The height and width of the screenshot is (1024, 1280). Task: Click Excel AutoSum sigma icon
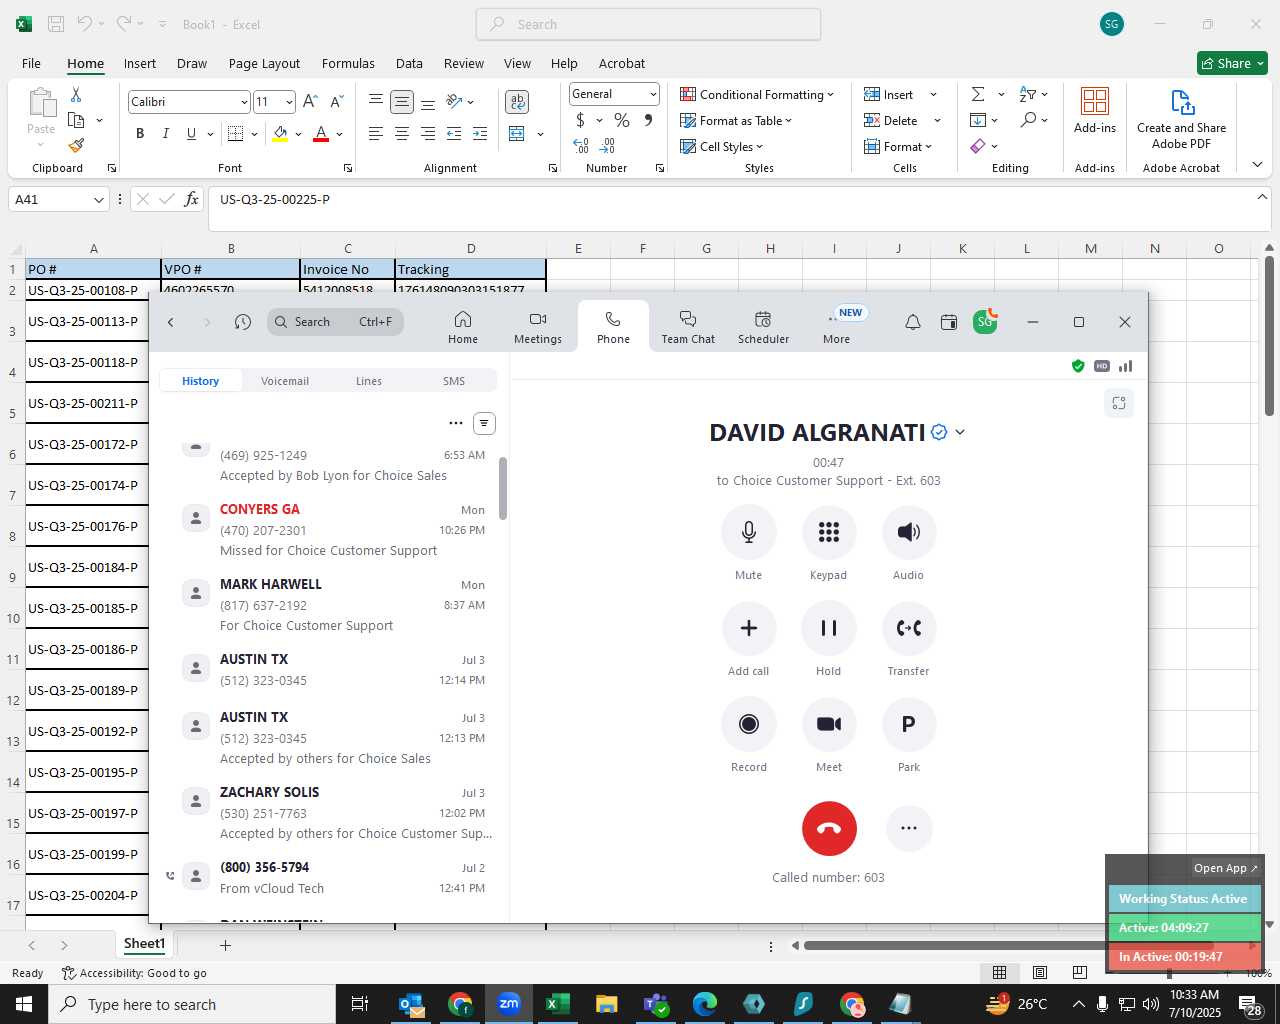(978, 94)
